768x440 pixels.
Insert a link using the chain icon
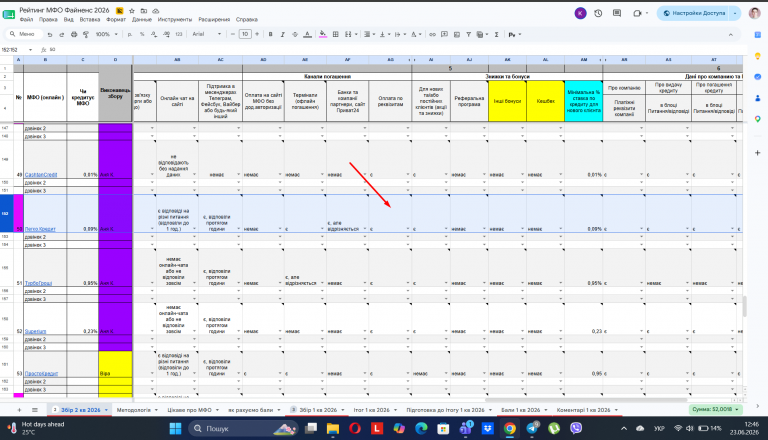click(432, 34)
